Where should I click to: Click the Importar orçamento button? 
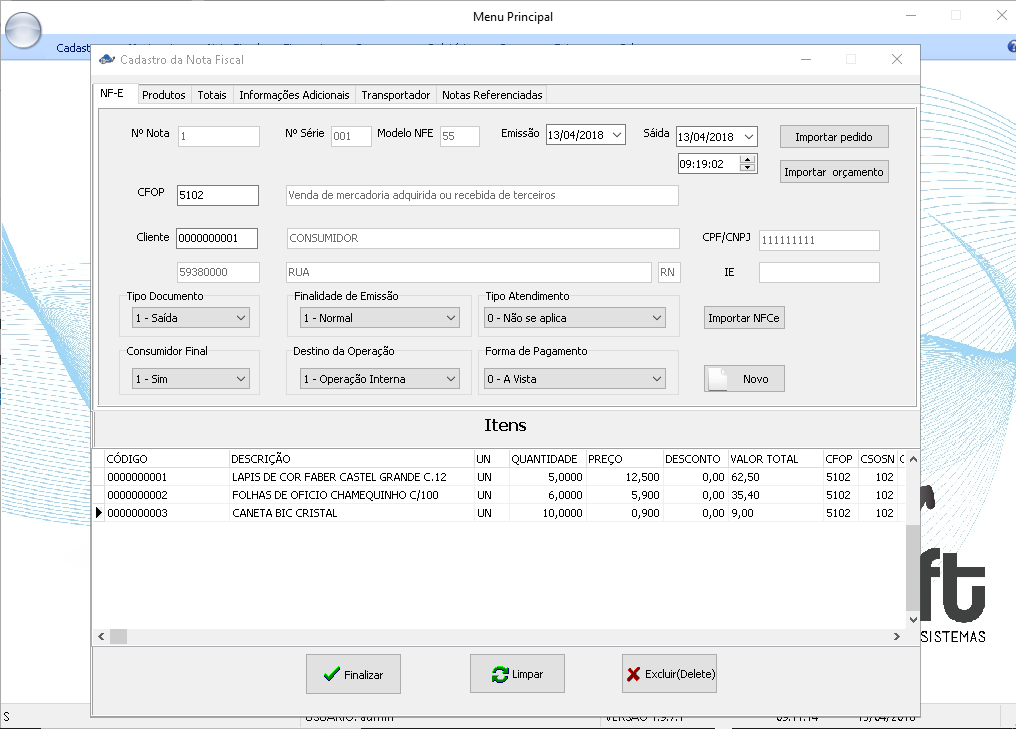[833, 172]
